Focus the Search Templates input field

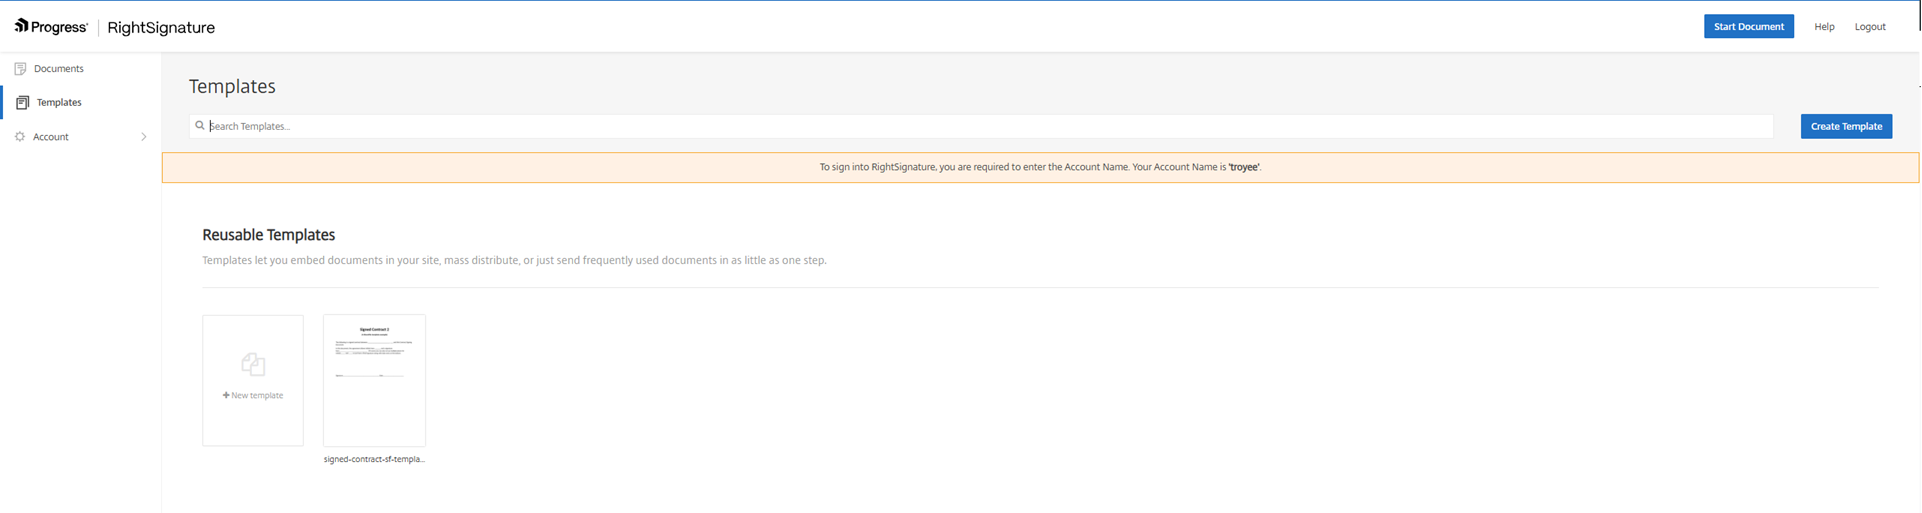(x=980, y=126)
